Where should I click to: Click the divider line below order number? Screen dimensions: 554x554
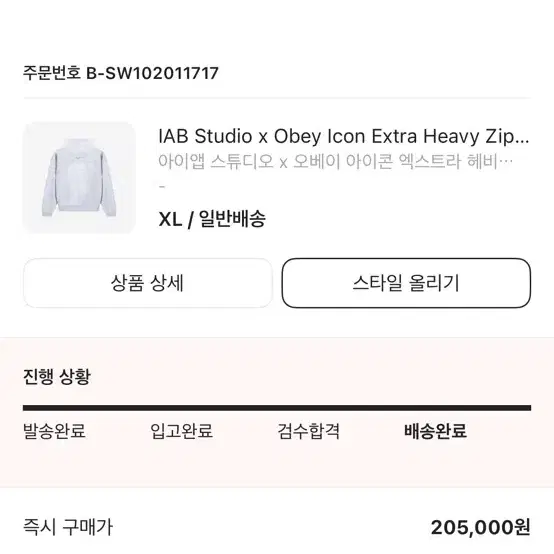[x=277, y=98]
